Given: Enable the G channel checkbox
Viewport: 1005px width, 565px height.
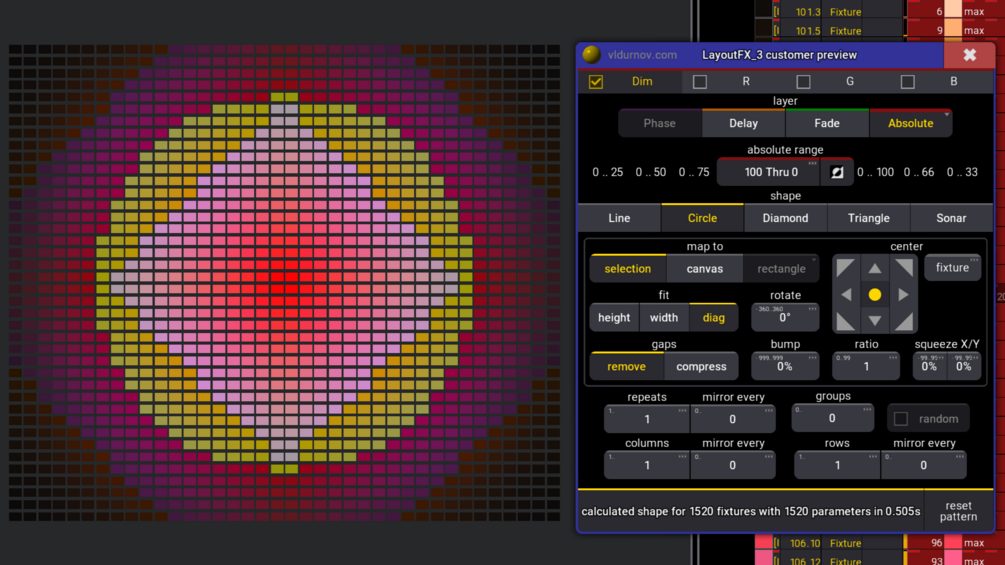Looking at the screenshot, I should pyautogui.click(x=803, y=81).
